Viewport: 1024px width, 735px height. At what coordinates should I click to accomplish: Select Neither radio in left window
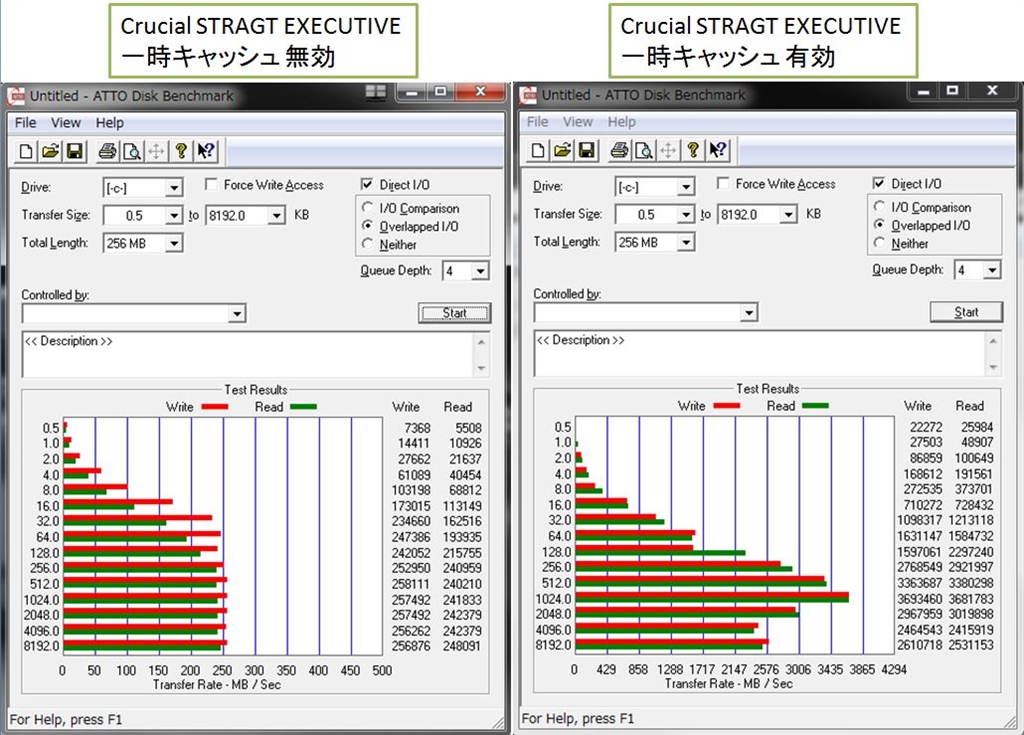pos(368,244)
